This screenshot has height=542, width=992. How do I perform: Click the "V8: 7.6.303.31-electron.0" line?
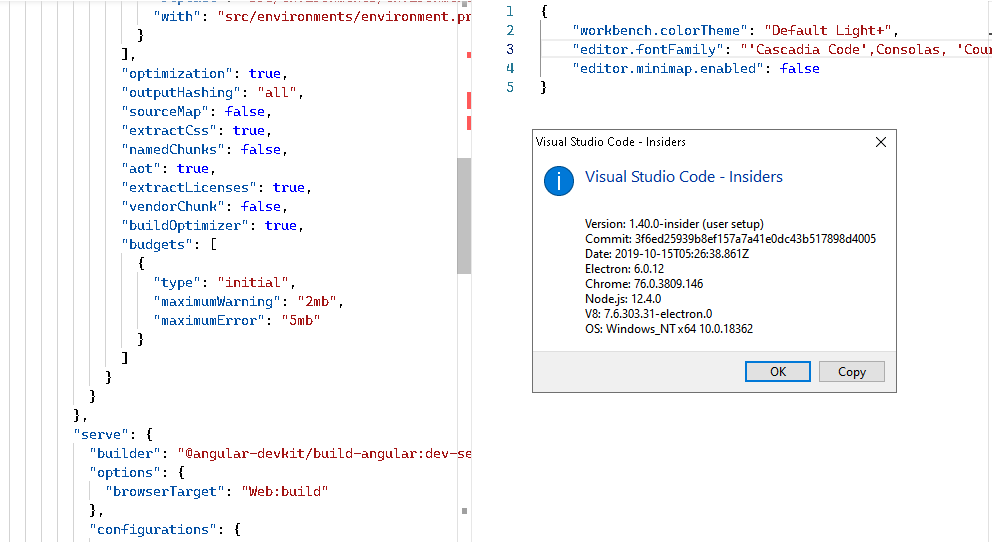(x=648, y=314)
